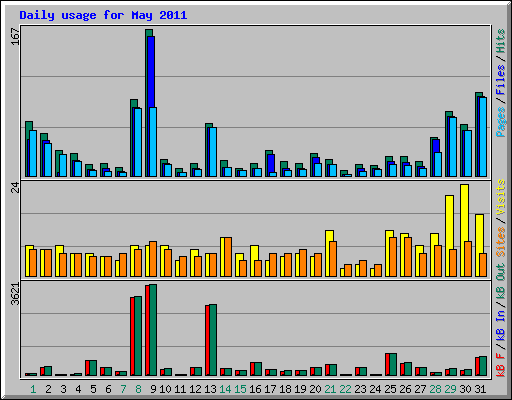512x400 pixels.
Task: Click the "Daily usage for May 2011" title
Action: [x=103, y=15]
